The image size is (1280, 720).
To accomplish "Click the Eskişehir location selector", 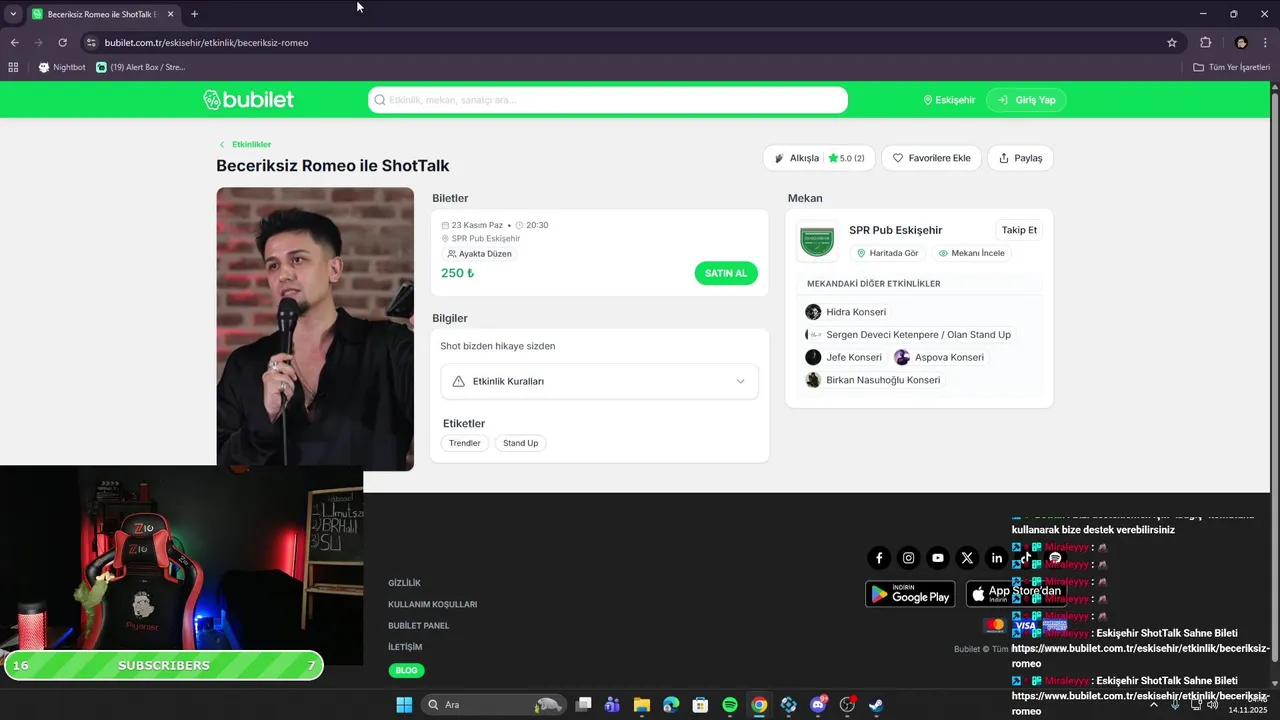I will tap(949, 100).
